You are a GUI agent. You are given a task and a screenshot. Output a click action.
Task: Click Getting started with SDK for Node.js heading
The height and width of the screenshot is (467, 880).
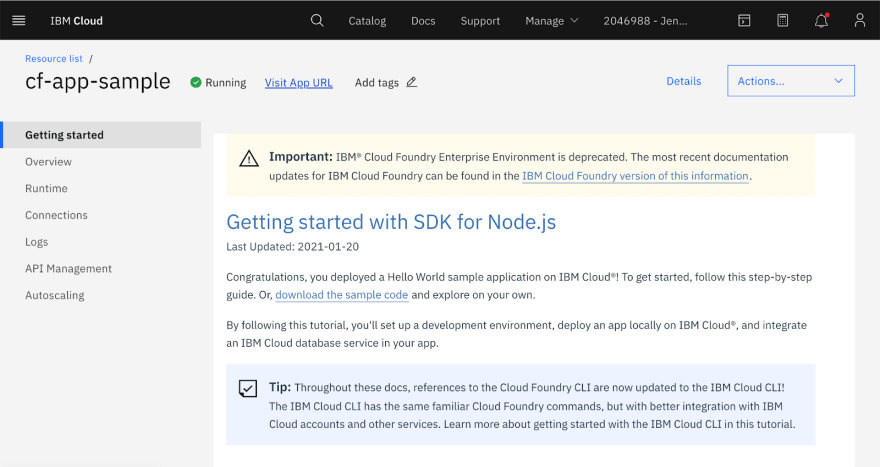click(x=391, y=222)
